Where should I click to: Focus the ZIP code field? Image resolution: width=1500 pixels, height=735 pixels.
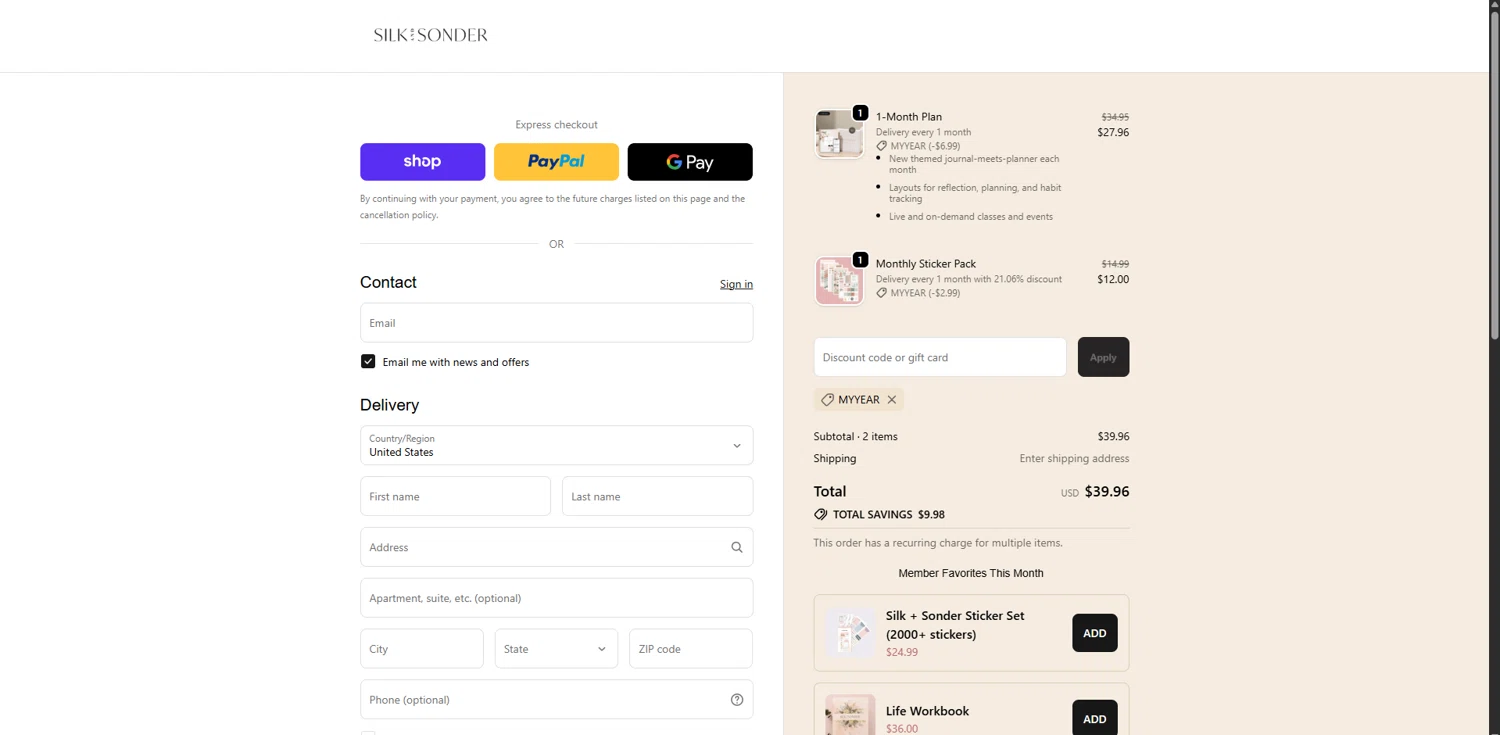(x=690, y=649)
